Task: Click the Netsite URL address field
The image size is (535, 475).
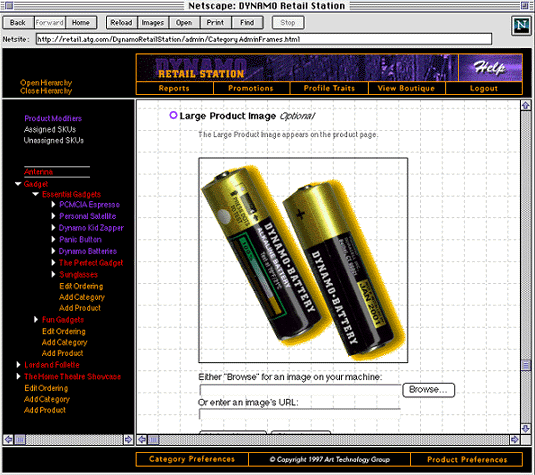Action: pos(264,39)
